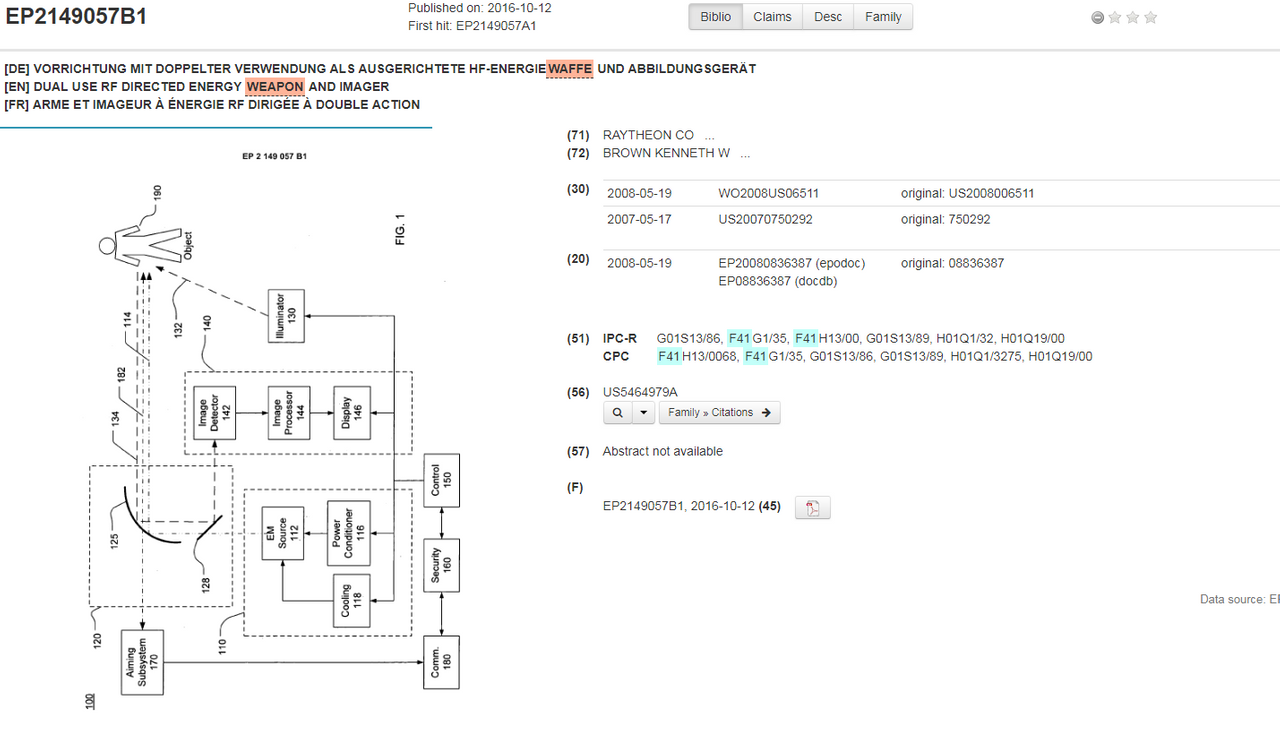The height and width of the screenshot is (743, 1280).
Task: Expand the inventor ellipsis after BROWN KENNETH W
Action: [745, 153]
